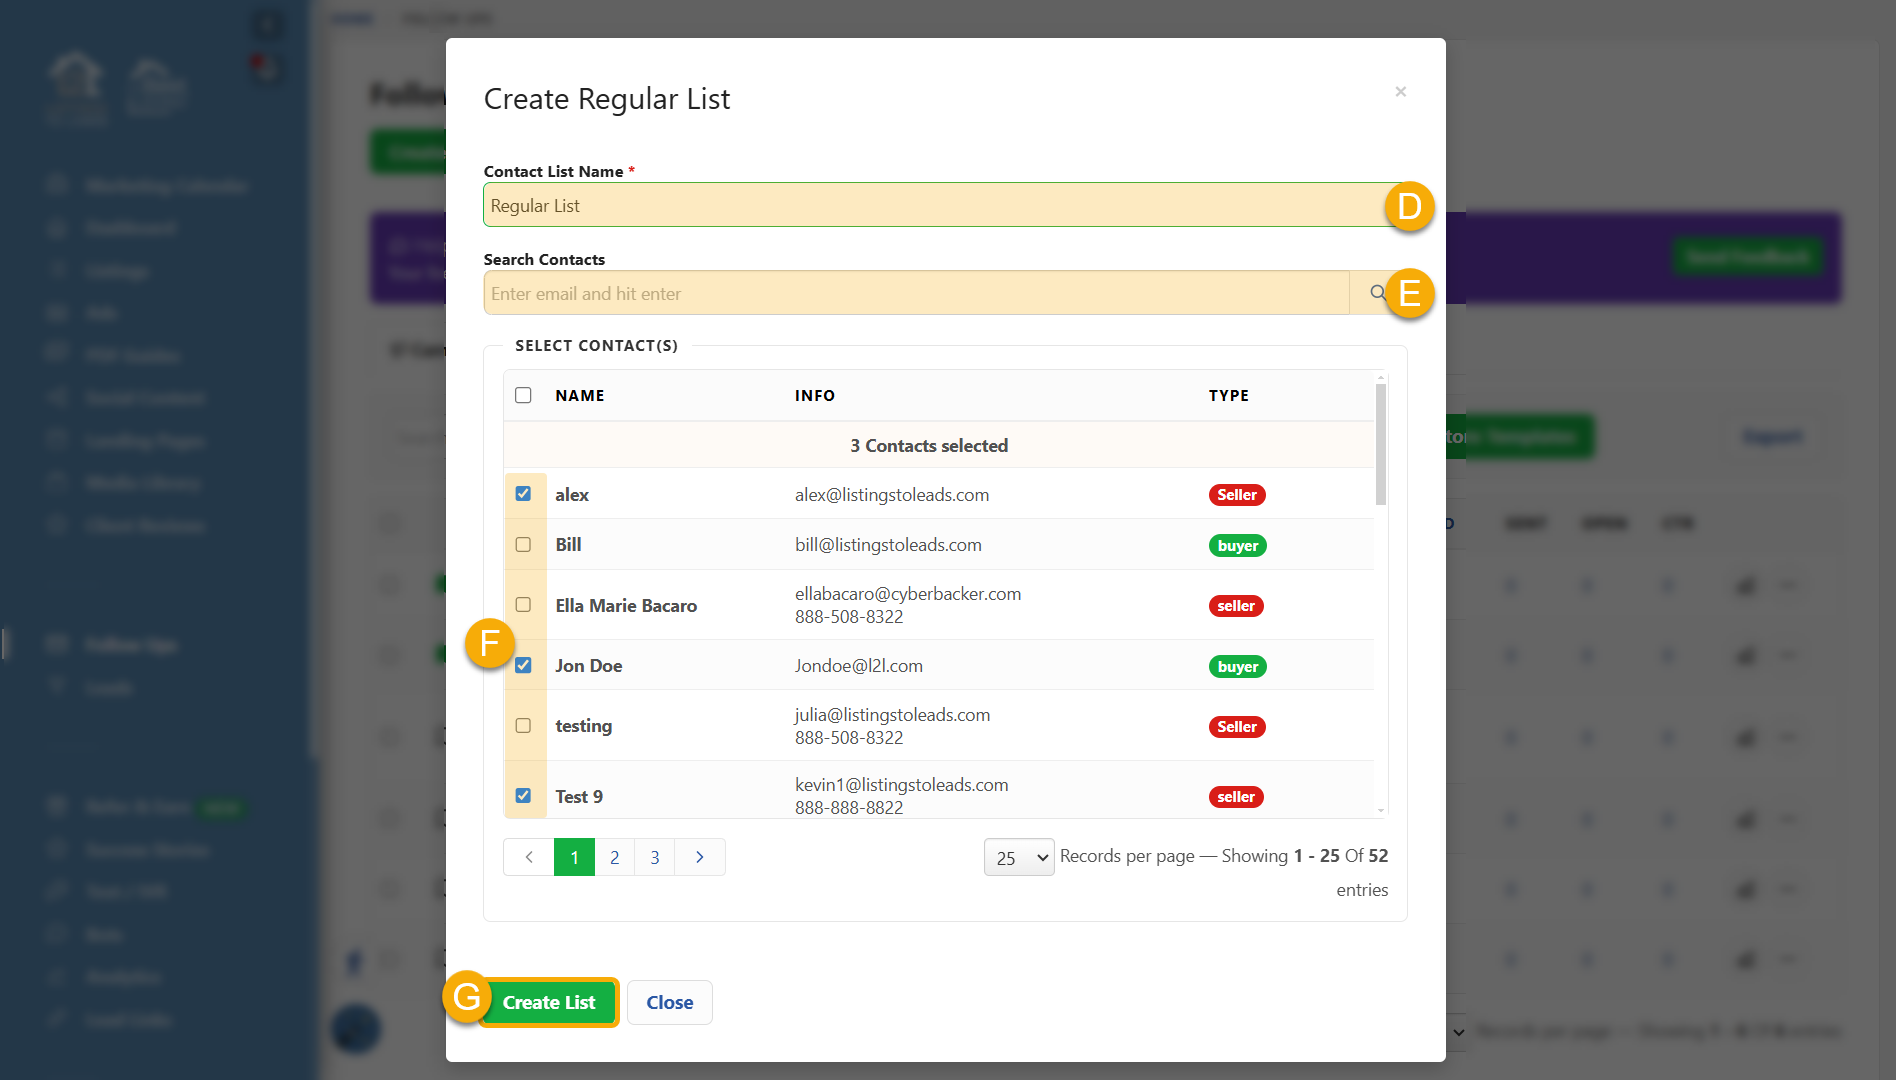Viewport: 1896px width, 1080px height.
Task: Switch to page 2 of contacts
Action: 615,857
